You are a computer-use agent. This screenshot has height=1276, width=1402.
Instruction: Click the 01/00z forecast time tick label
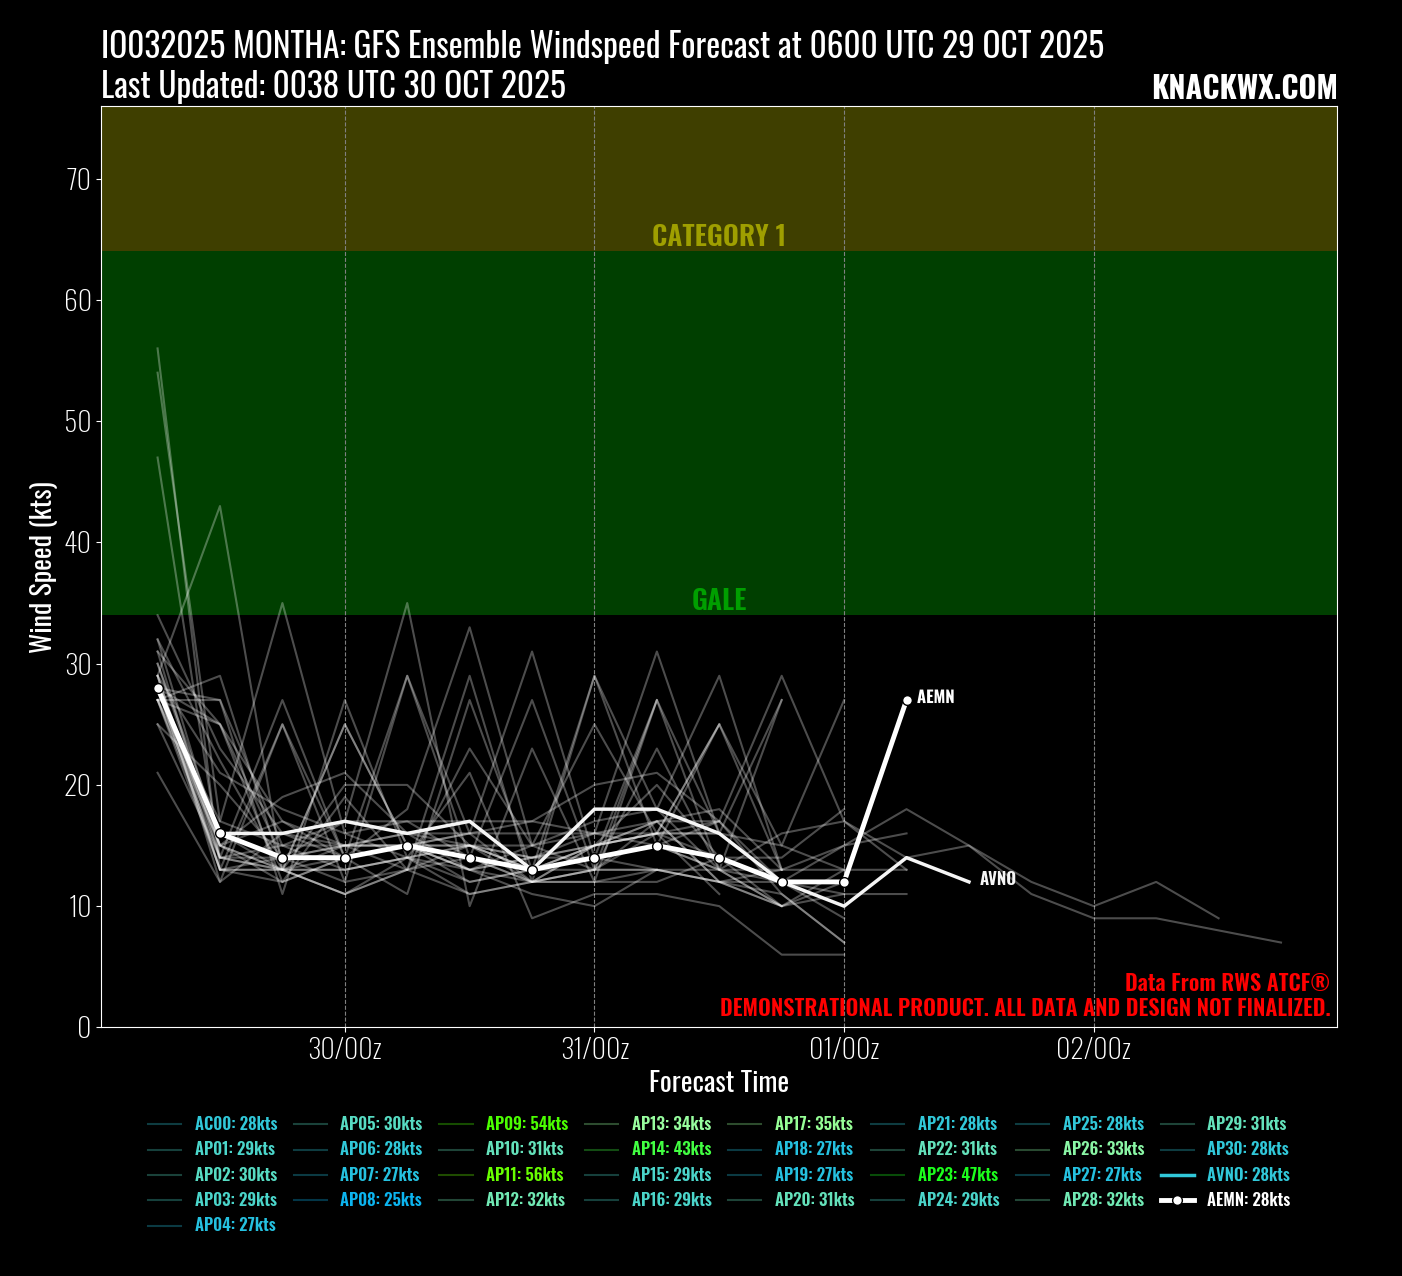(x=844, y=1048)
